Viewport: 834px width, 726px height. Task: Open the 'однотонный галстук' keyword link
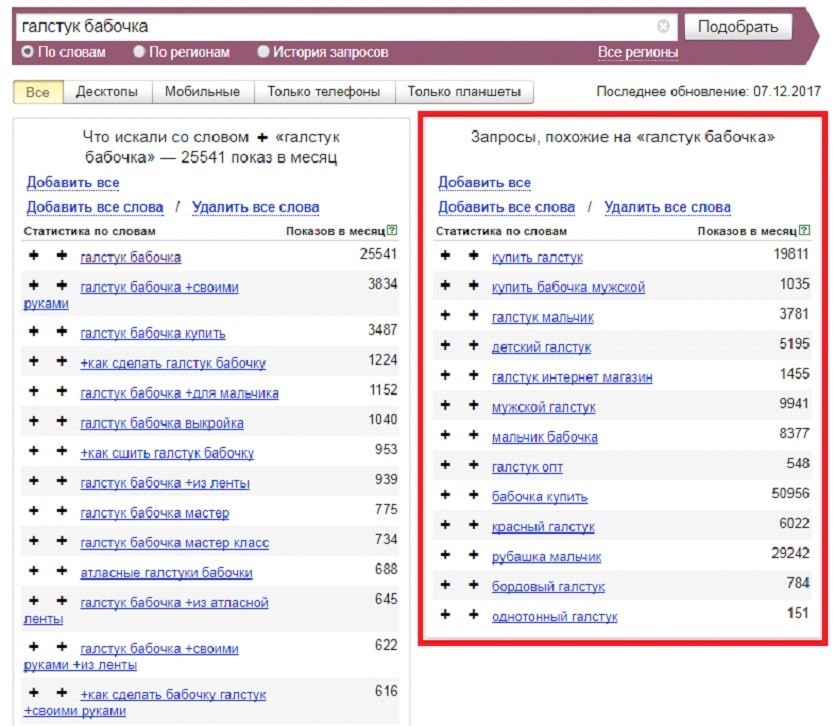(x=555, y=616)
